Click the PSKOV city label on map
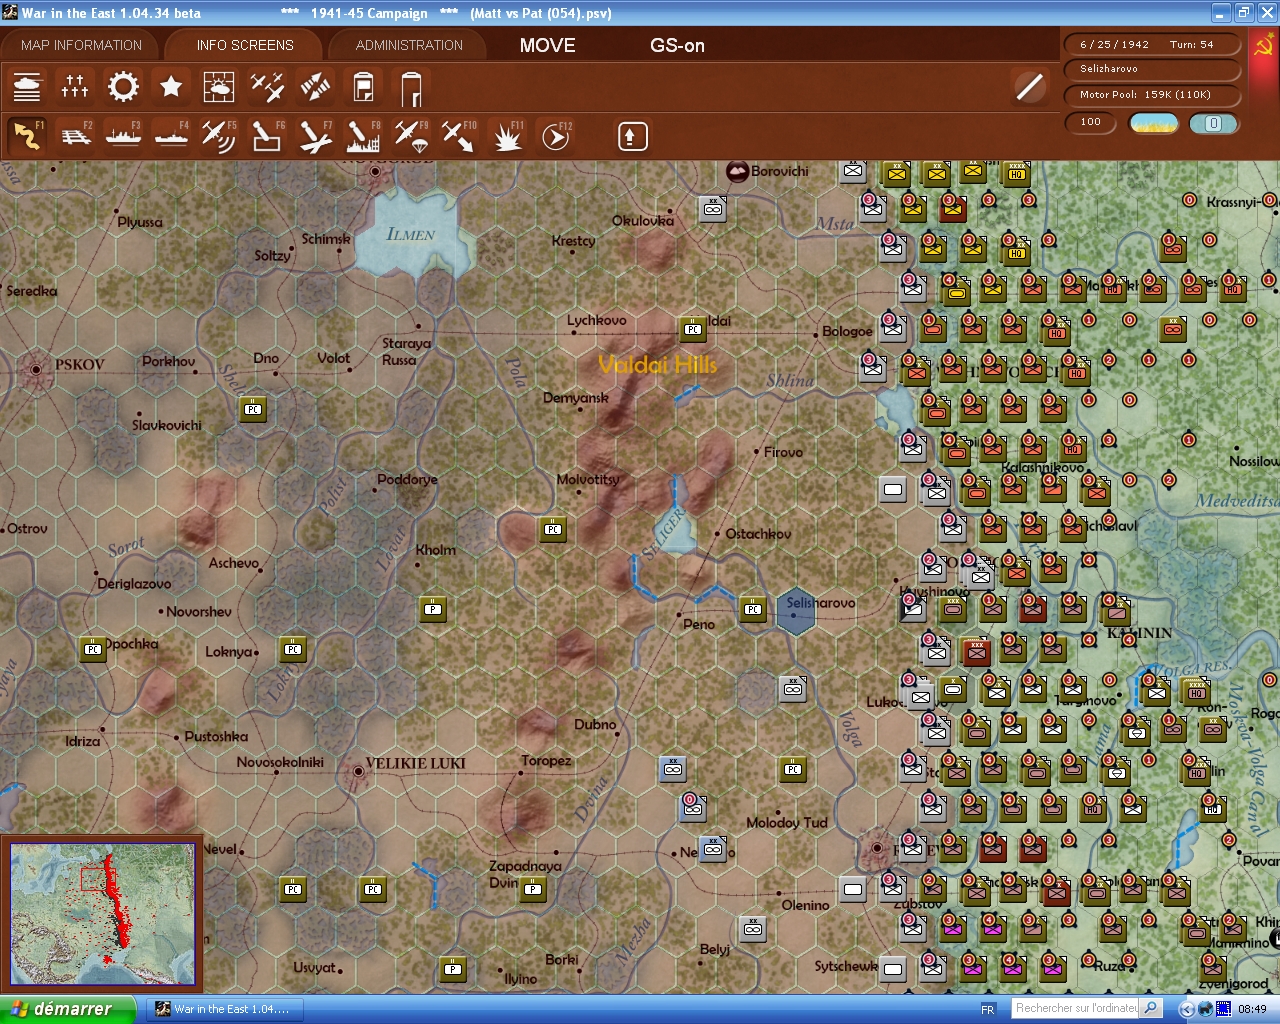Viewport: 1280px width, 1024px height. [x=80, y=365]
